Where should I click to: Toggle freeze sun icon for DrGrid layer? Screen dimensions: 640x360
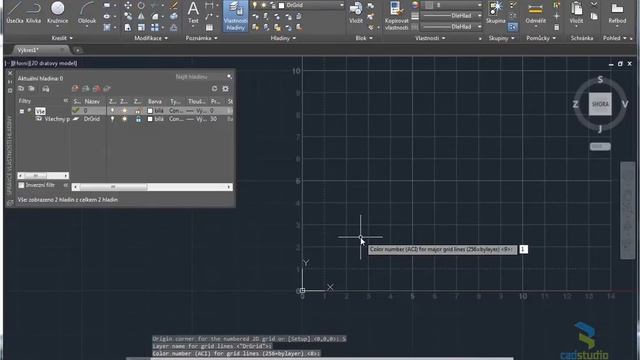point(125,119)
